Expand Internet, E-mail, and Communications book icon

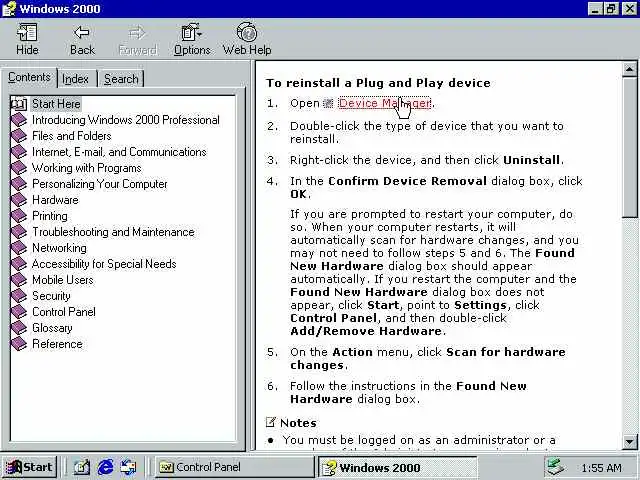click(x=18, y=152)
